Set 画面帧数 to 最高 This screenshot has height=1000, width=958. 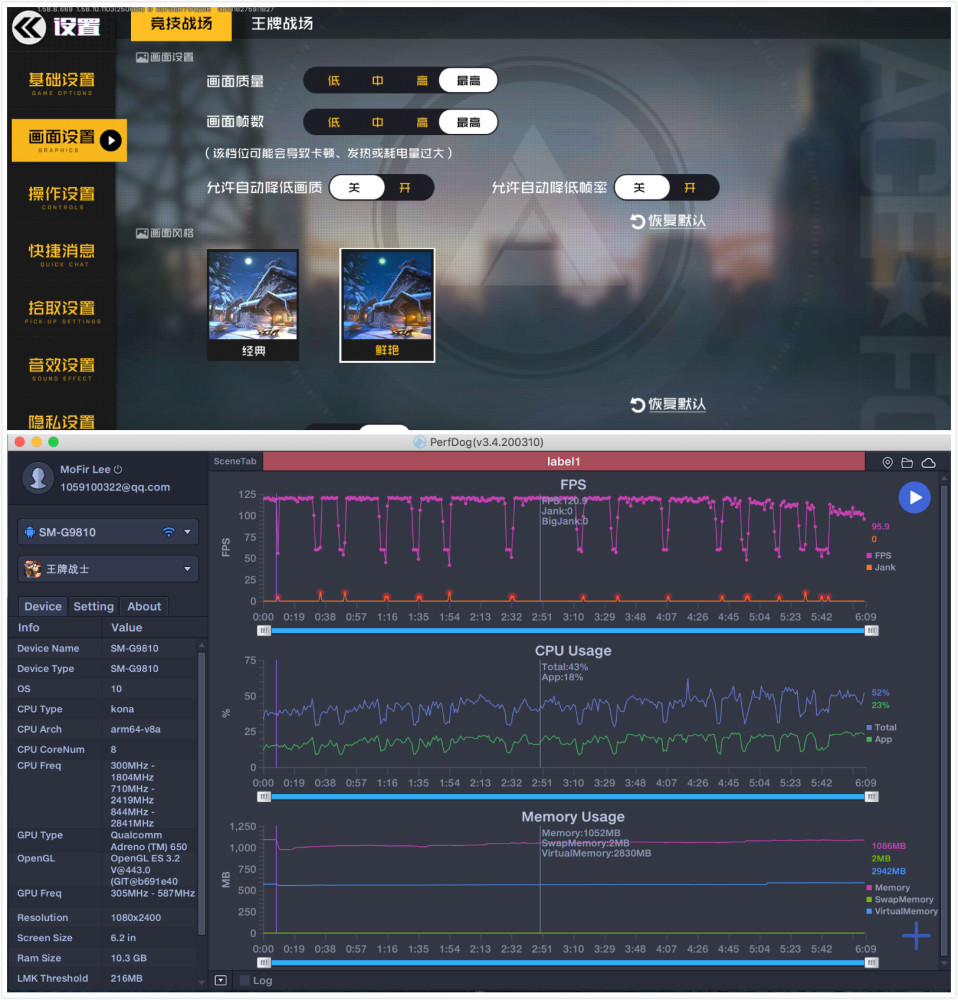click(468, 122)
